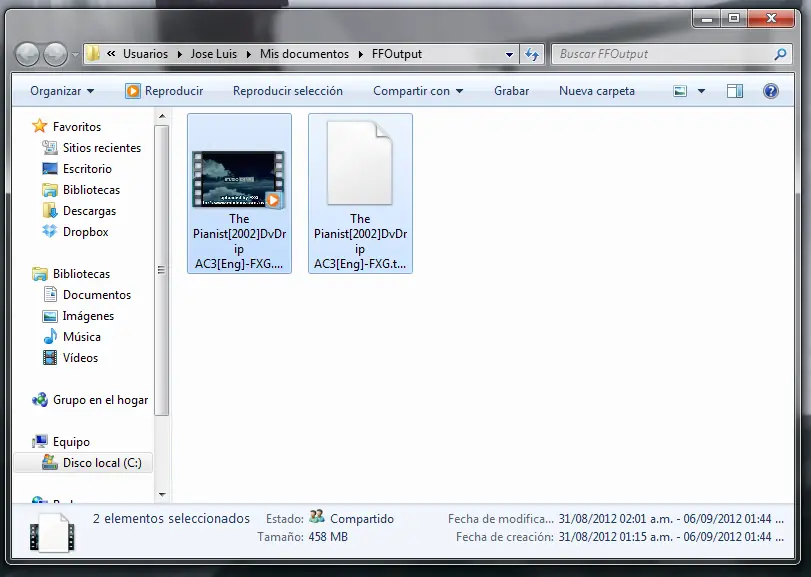Click the Disco local drive icon
811x577 pixels.
pyautogui.click(x=50, y=462)
